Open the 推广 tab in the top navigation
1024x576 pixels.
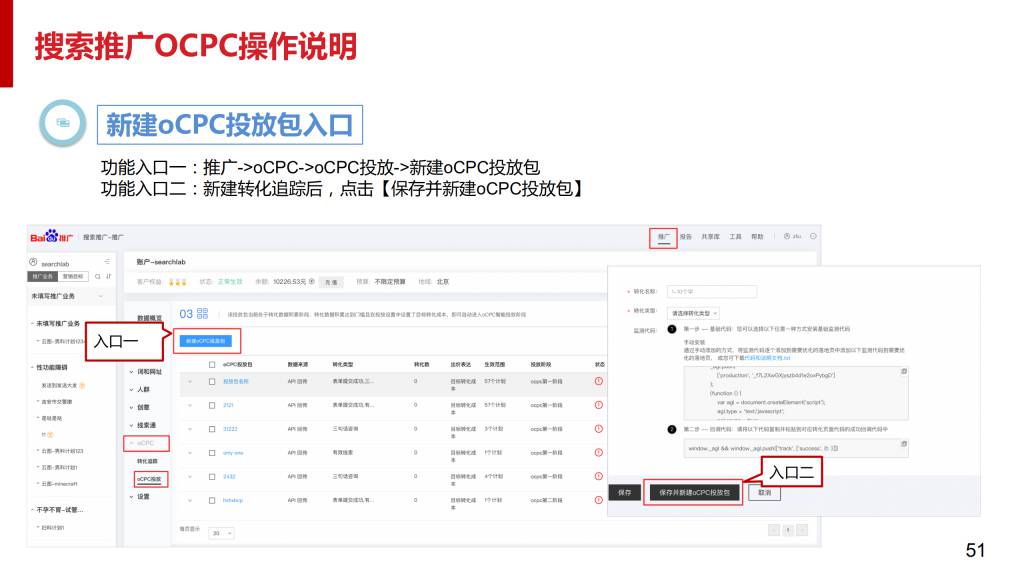point(663,238)
